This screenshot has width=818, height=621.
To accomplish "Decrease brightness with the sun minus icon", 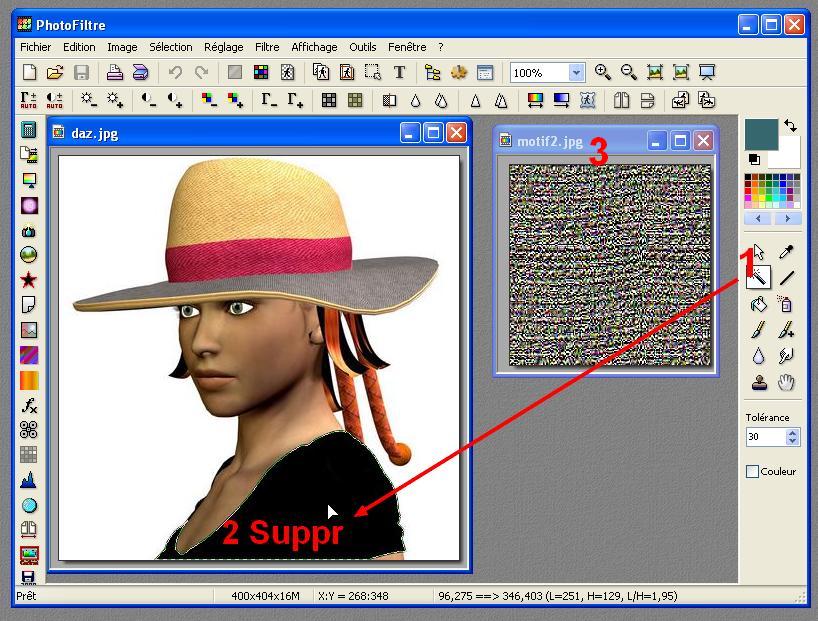I will point(88,100).
